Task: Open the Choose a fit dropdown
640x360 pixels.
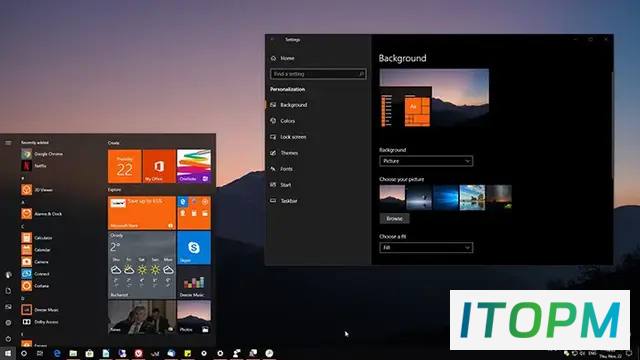Action: tap(426, 248)
